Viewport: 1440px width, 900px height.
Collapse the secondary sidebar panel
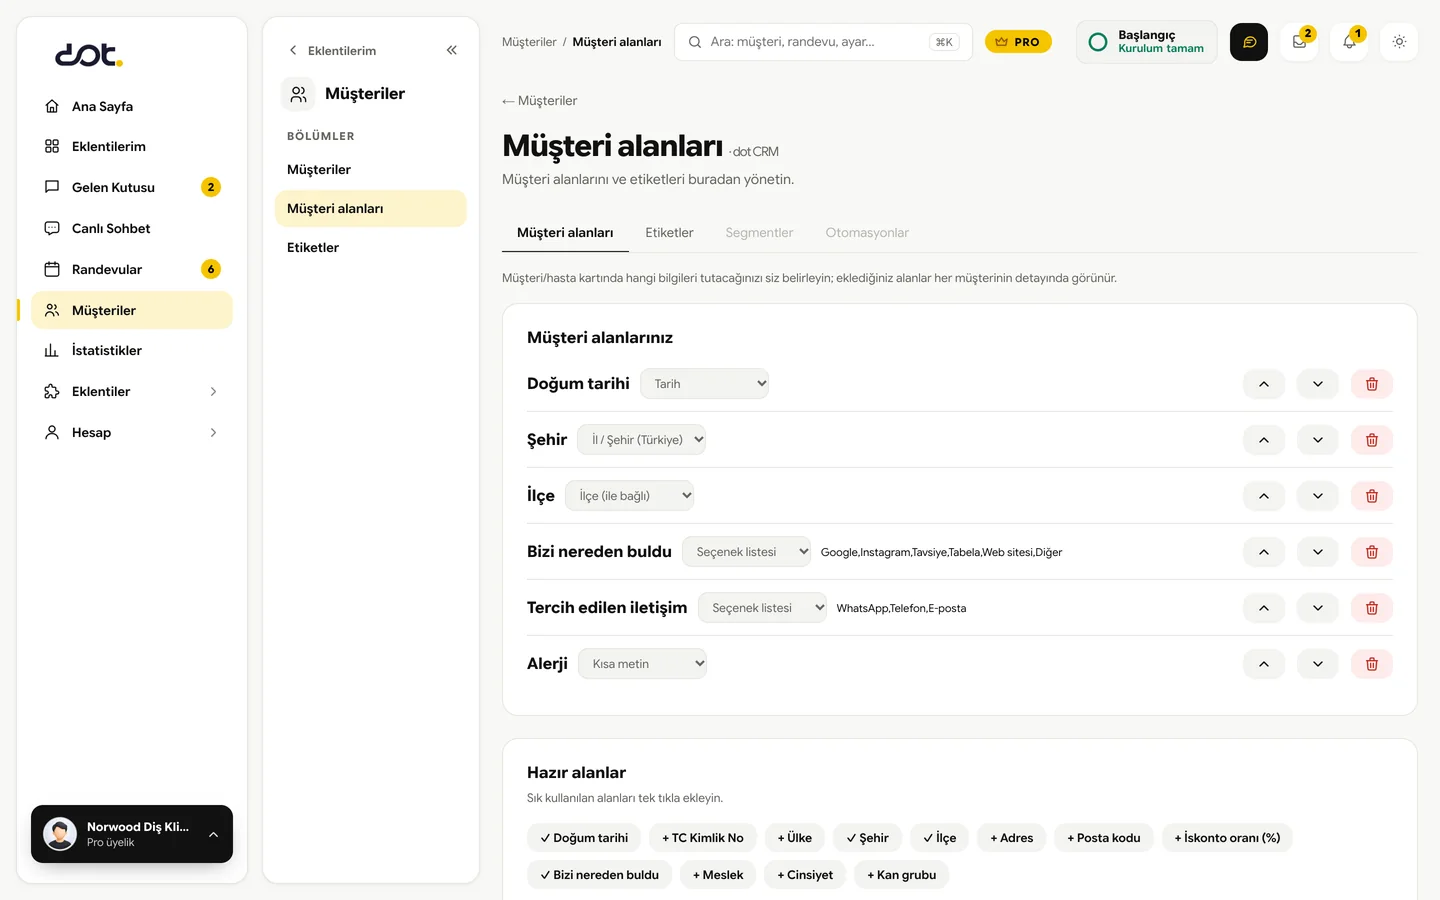451,50
